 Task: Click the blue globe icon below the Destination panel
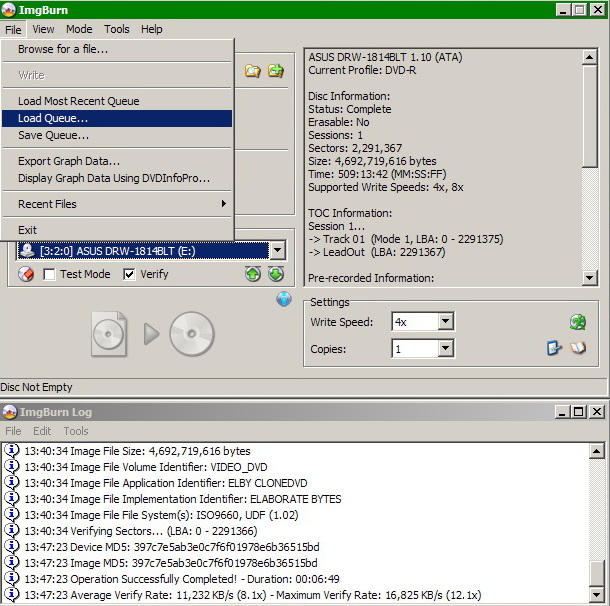(284, 299)
